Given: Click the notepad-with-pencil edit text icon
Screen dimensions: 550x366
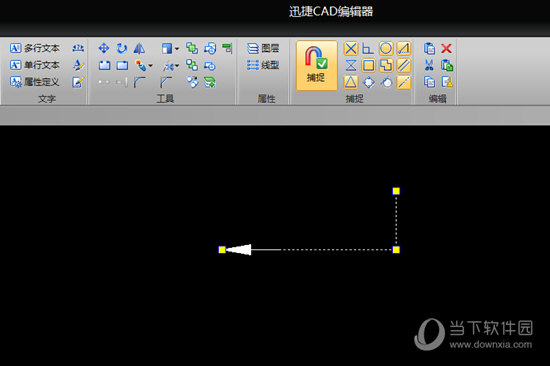Looking at the screenshot, I should tap(78, 82).
